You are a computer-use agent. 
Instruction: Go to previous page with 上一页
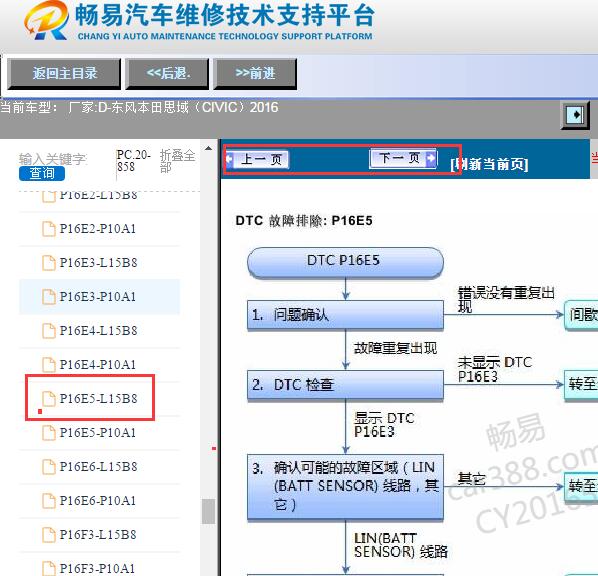257,159
